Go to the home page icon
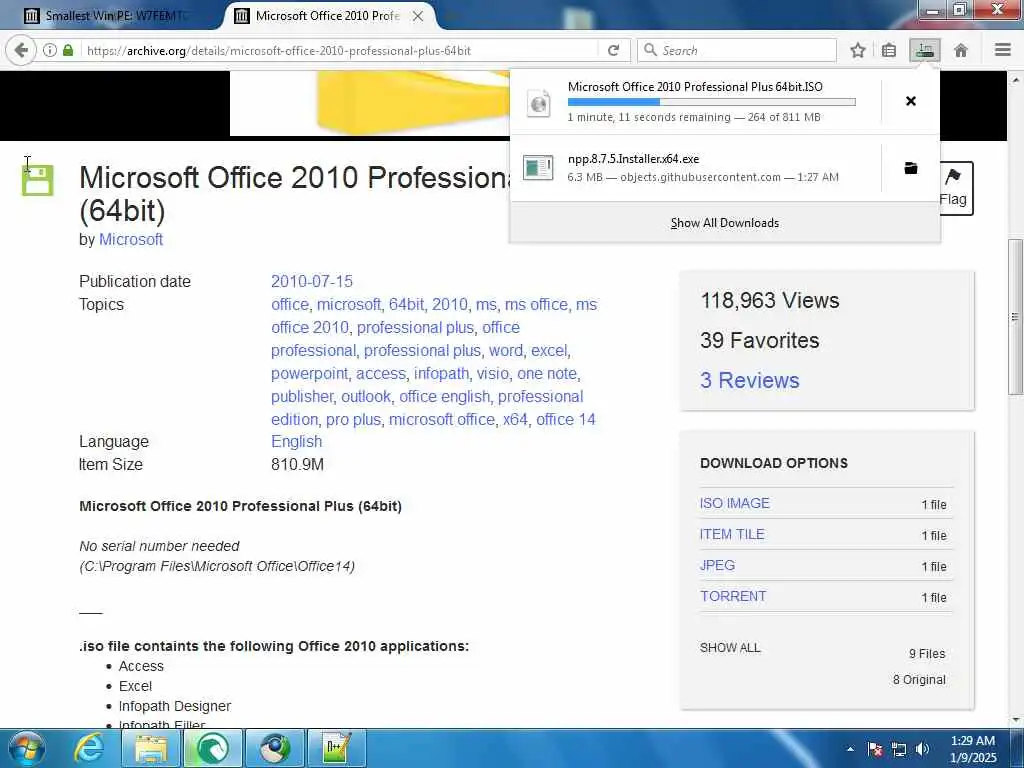Image resolution: width=1024 pixels, height=768 pixels. (x=961, y=50)
